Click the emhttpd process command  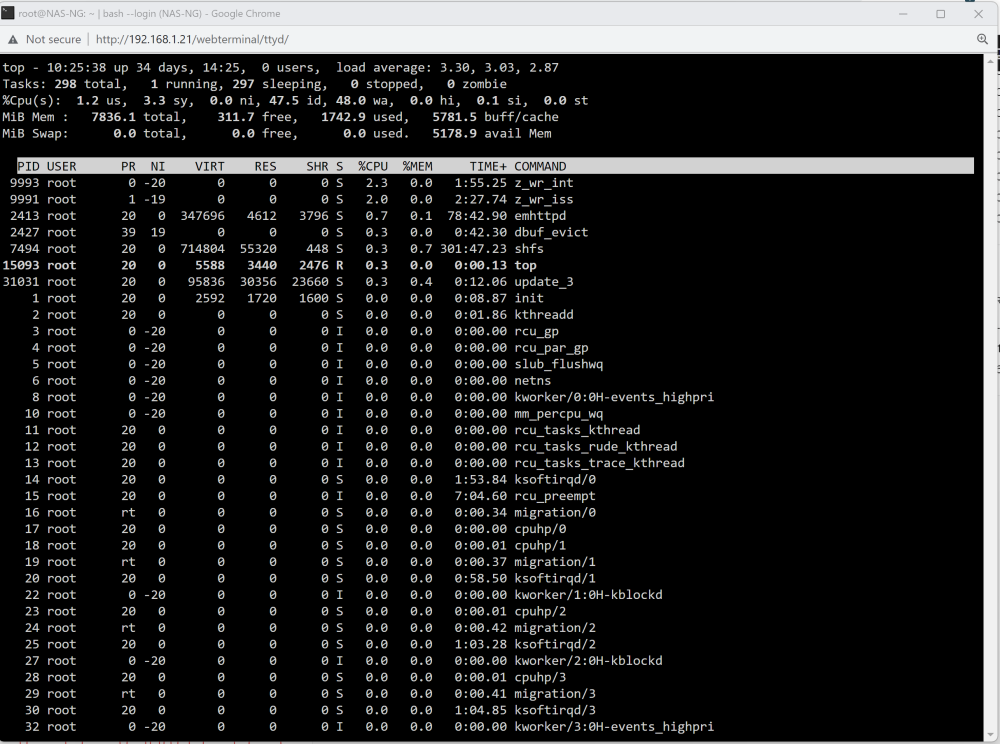(540, 216)
